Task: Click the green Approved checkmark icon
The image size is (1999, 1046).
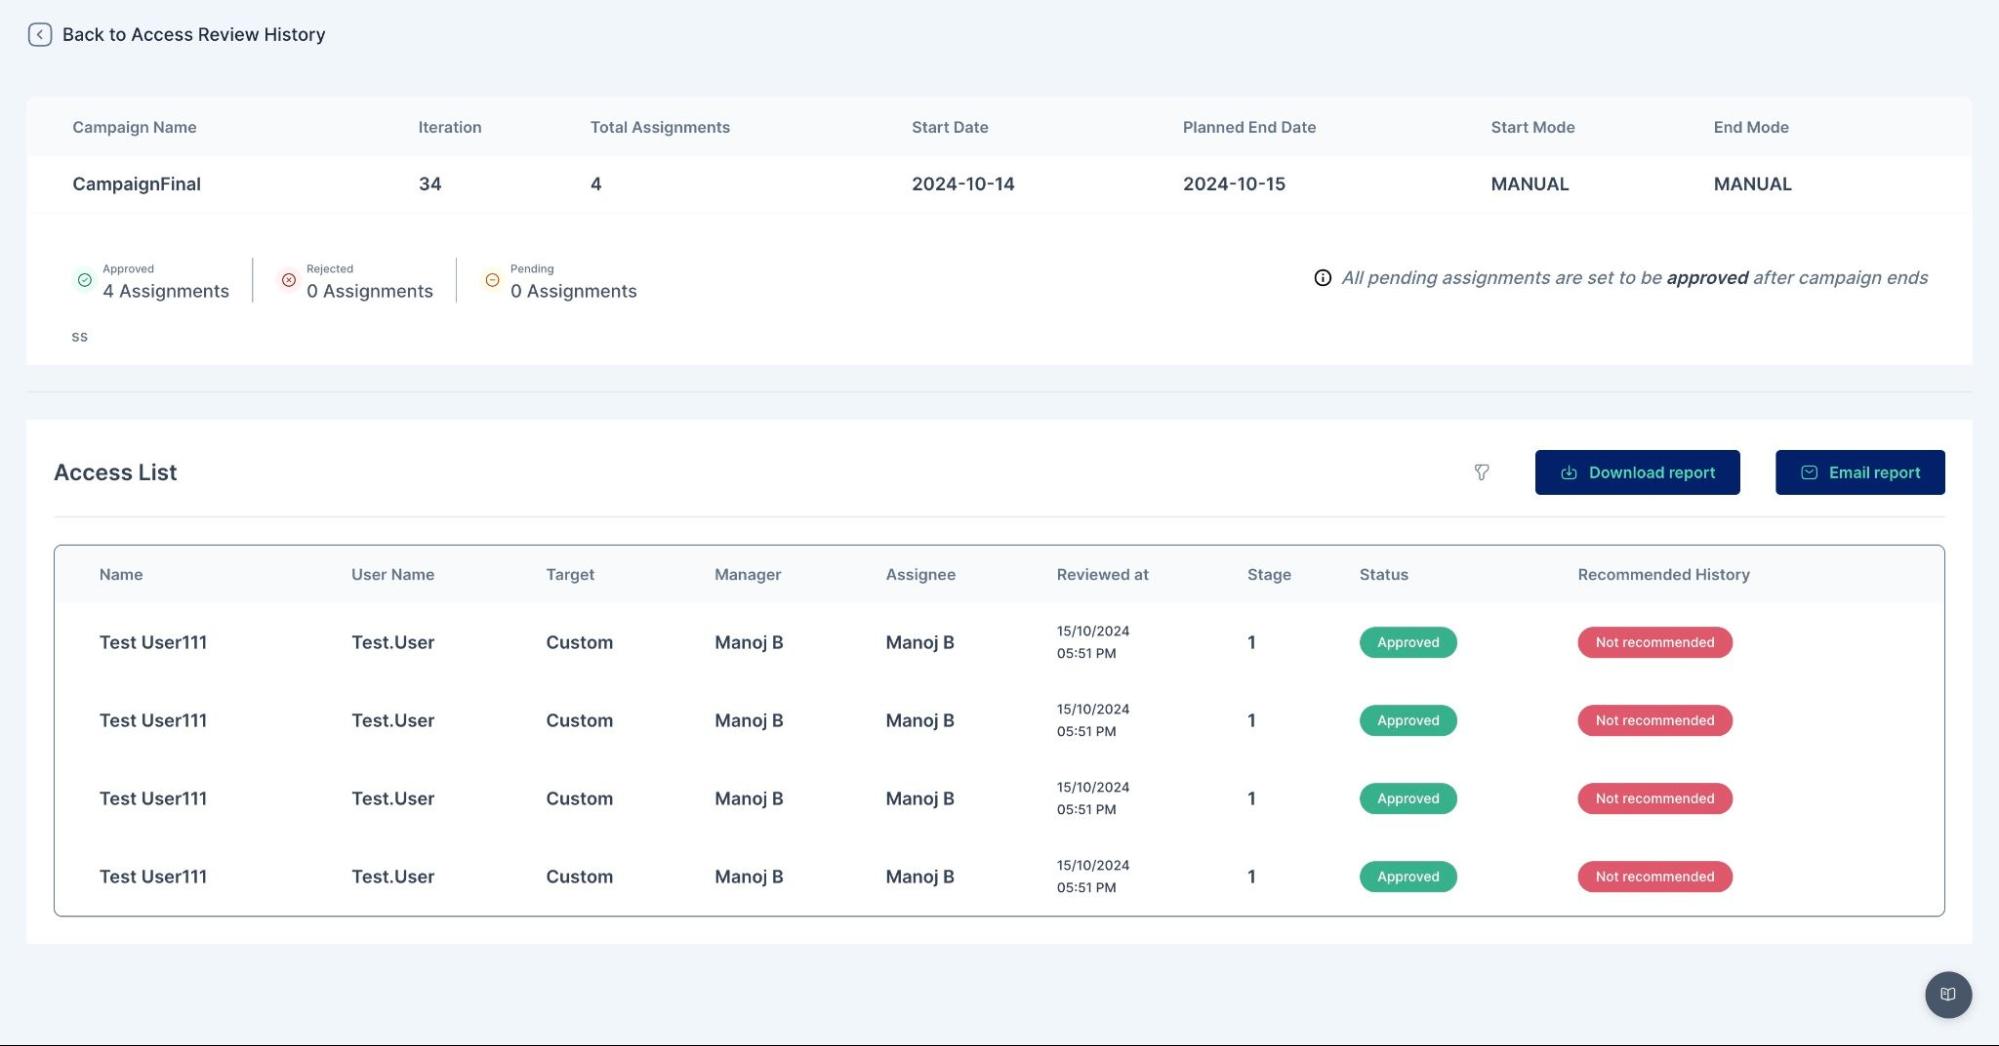Action: tap(85, 280)
